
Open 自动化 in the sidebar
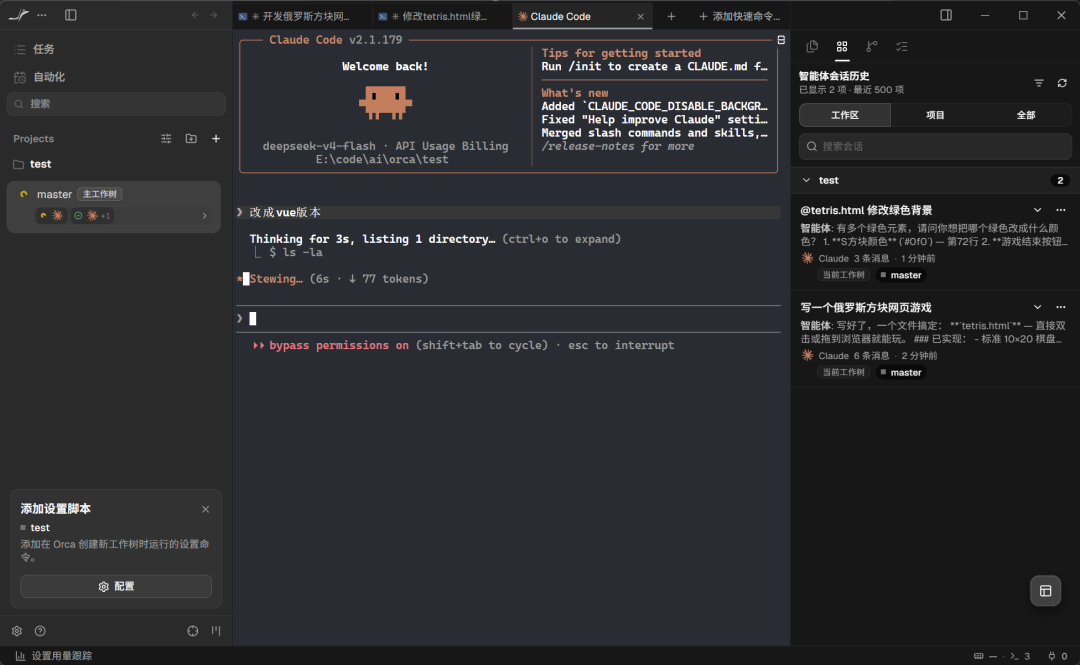(116, 77)
